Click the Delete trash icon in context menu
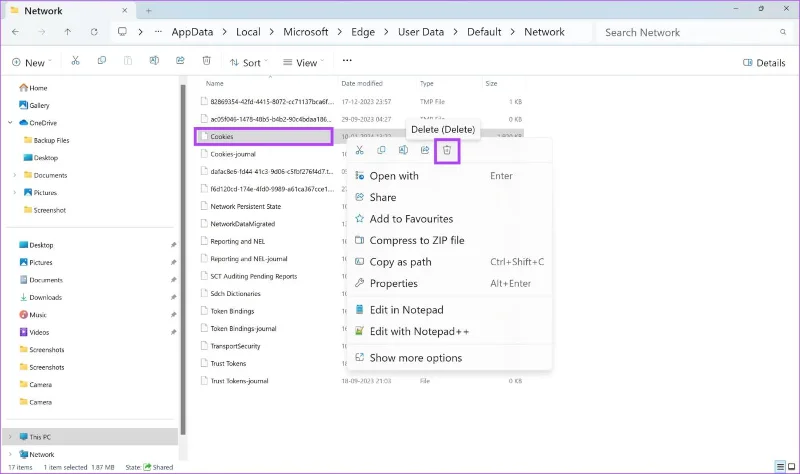 pos(447,150)
